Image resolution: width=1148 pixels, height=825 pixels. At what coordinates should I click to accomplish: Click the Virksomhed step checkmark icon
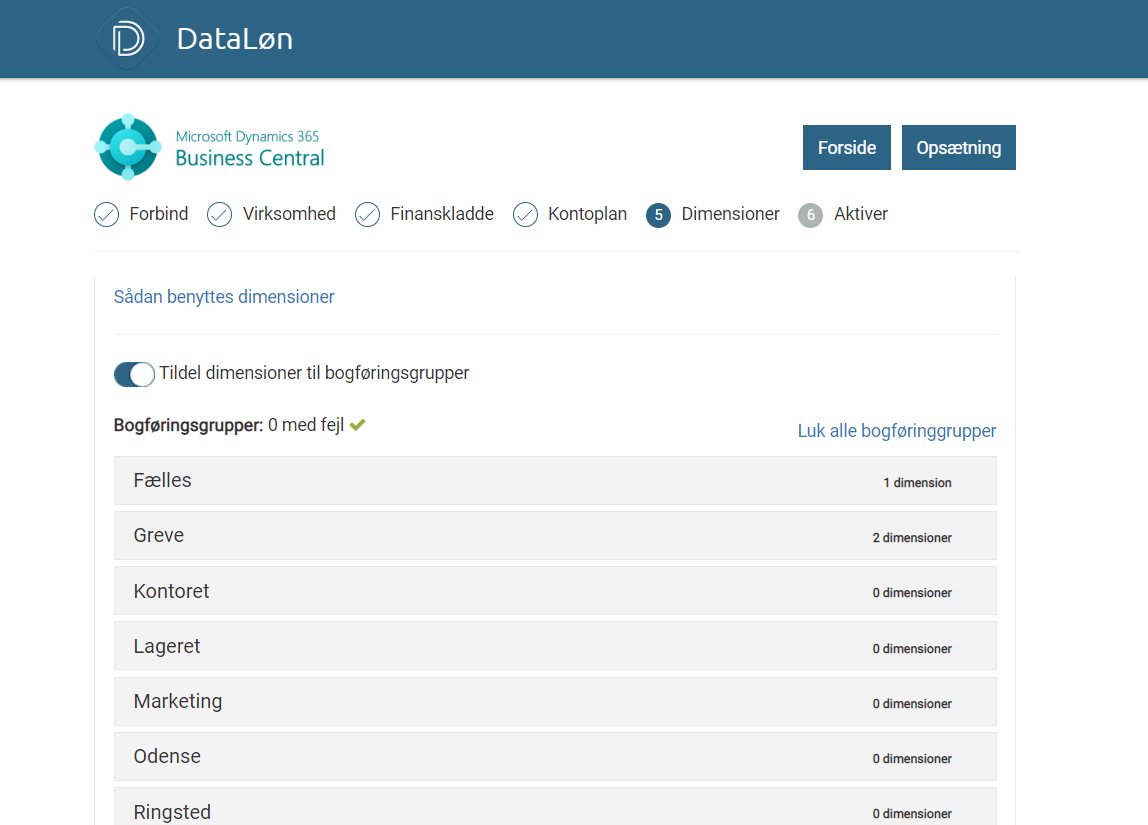220,214
